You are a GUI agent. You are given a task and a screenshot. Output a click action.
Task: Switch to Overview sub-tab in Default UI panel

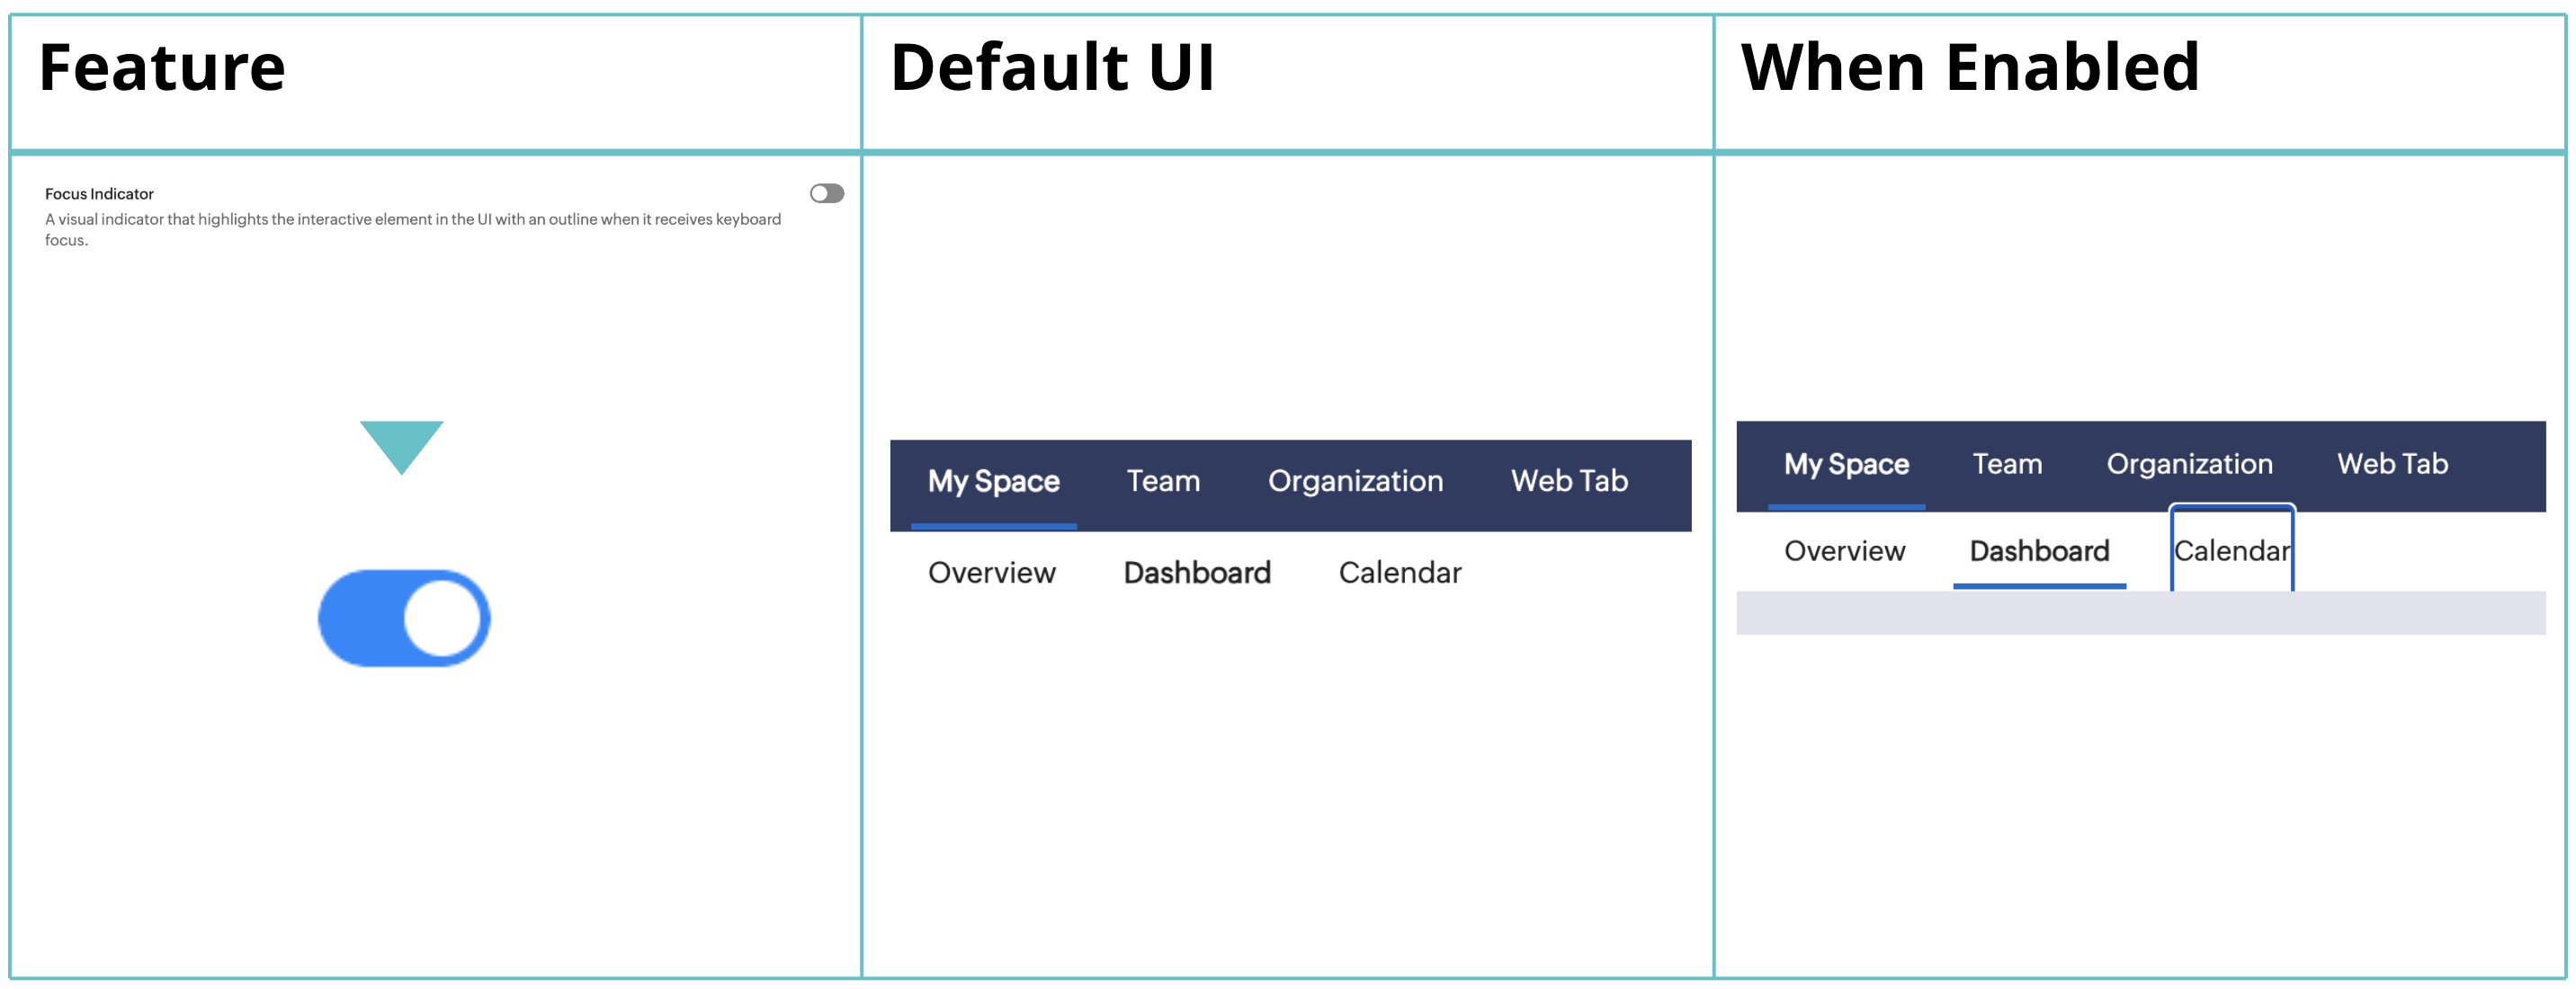coord(991,573)
